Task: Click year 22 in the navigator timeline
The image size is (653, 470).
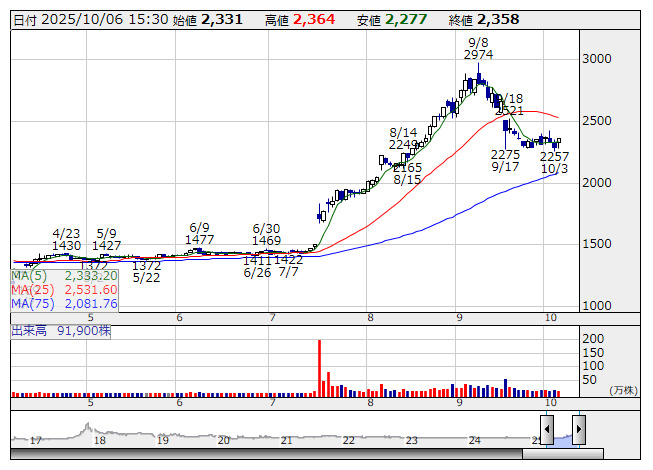Action: 349,440
